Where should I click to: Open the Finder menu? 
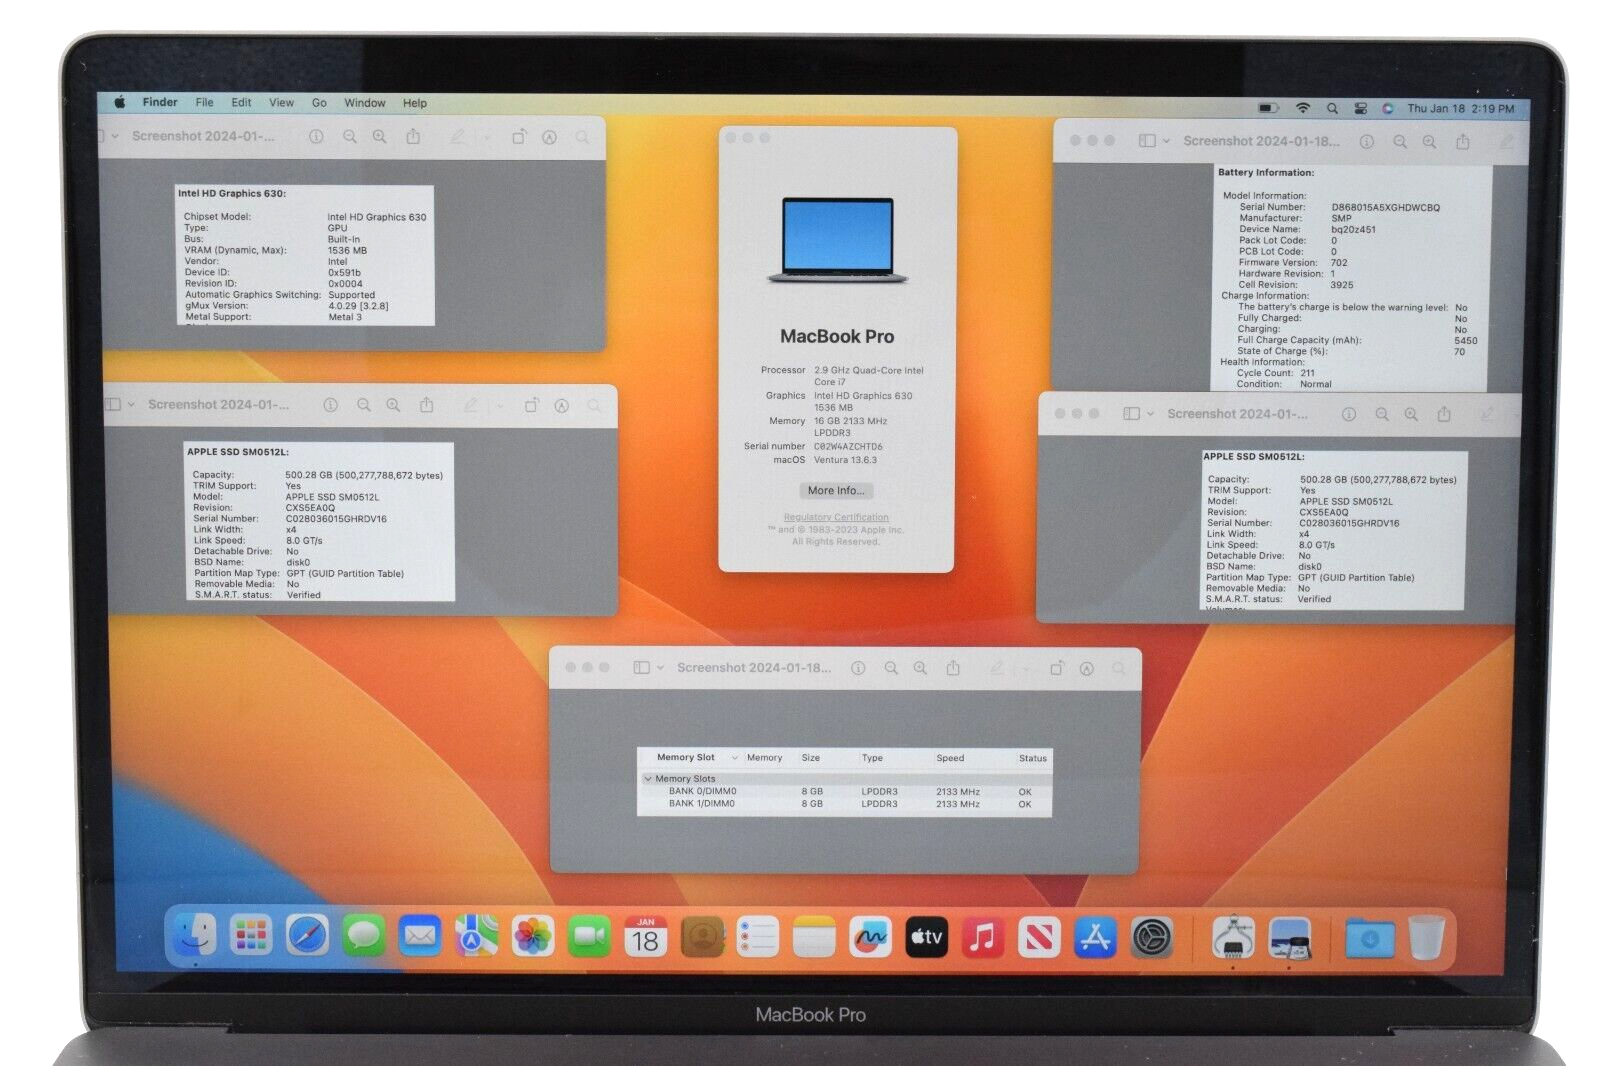pyautogui.click(x=160, y=102)
